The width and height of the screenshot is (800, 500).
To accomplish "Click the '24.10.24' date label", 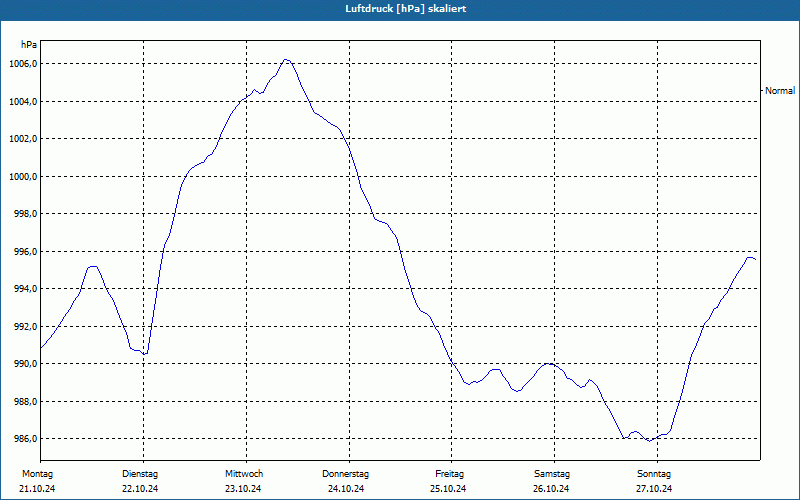I will 346,489.
